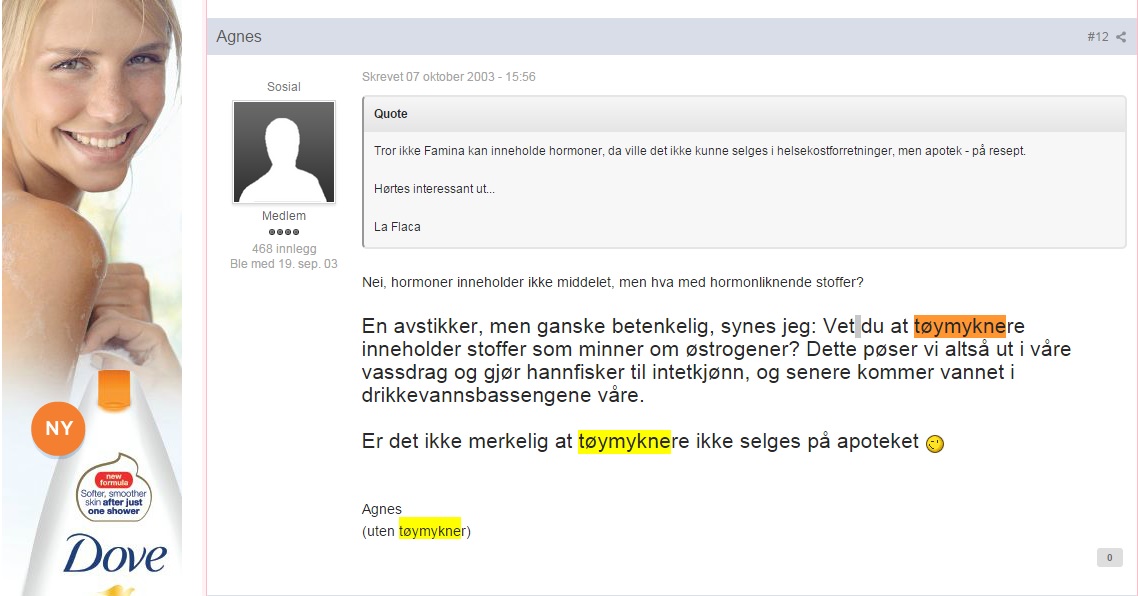This screenshot has height=596, width=1138.
Task: Click the 'new formula' label on the Dove bottle
Action: 114,480
